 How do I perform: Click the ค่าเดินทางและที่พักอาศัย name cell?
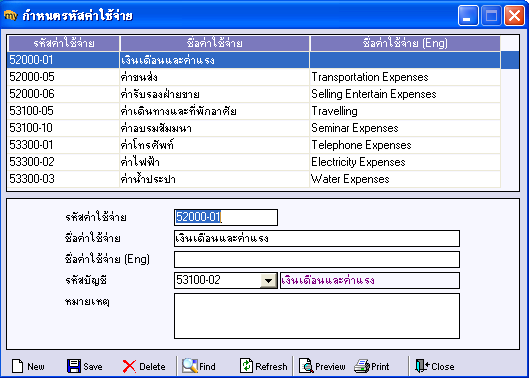pyautogui.click(x=215, y=111)
